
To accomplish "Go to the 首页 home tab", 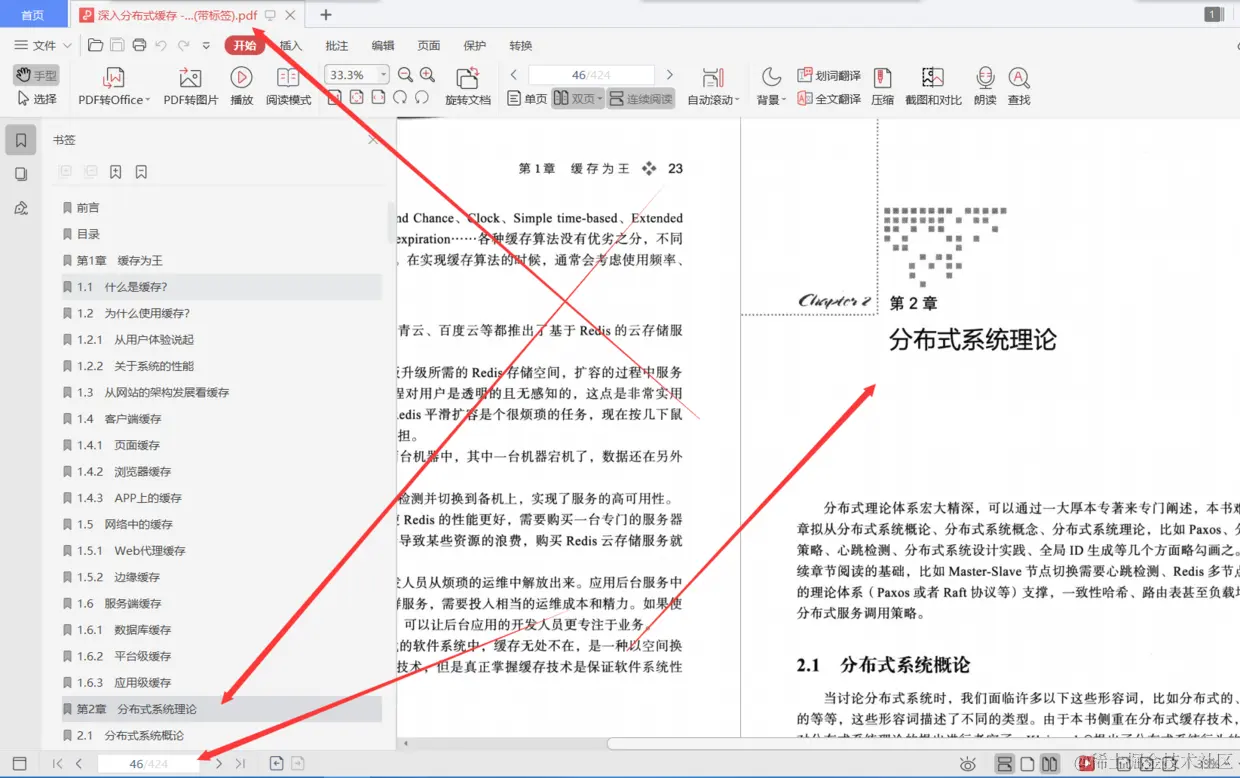I will pos(33,15).
